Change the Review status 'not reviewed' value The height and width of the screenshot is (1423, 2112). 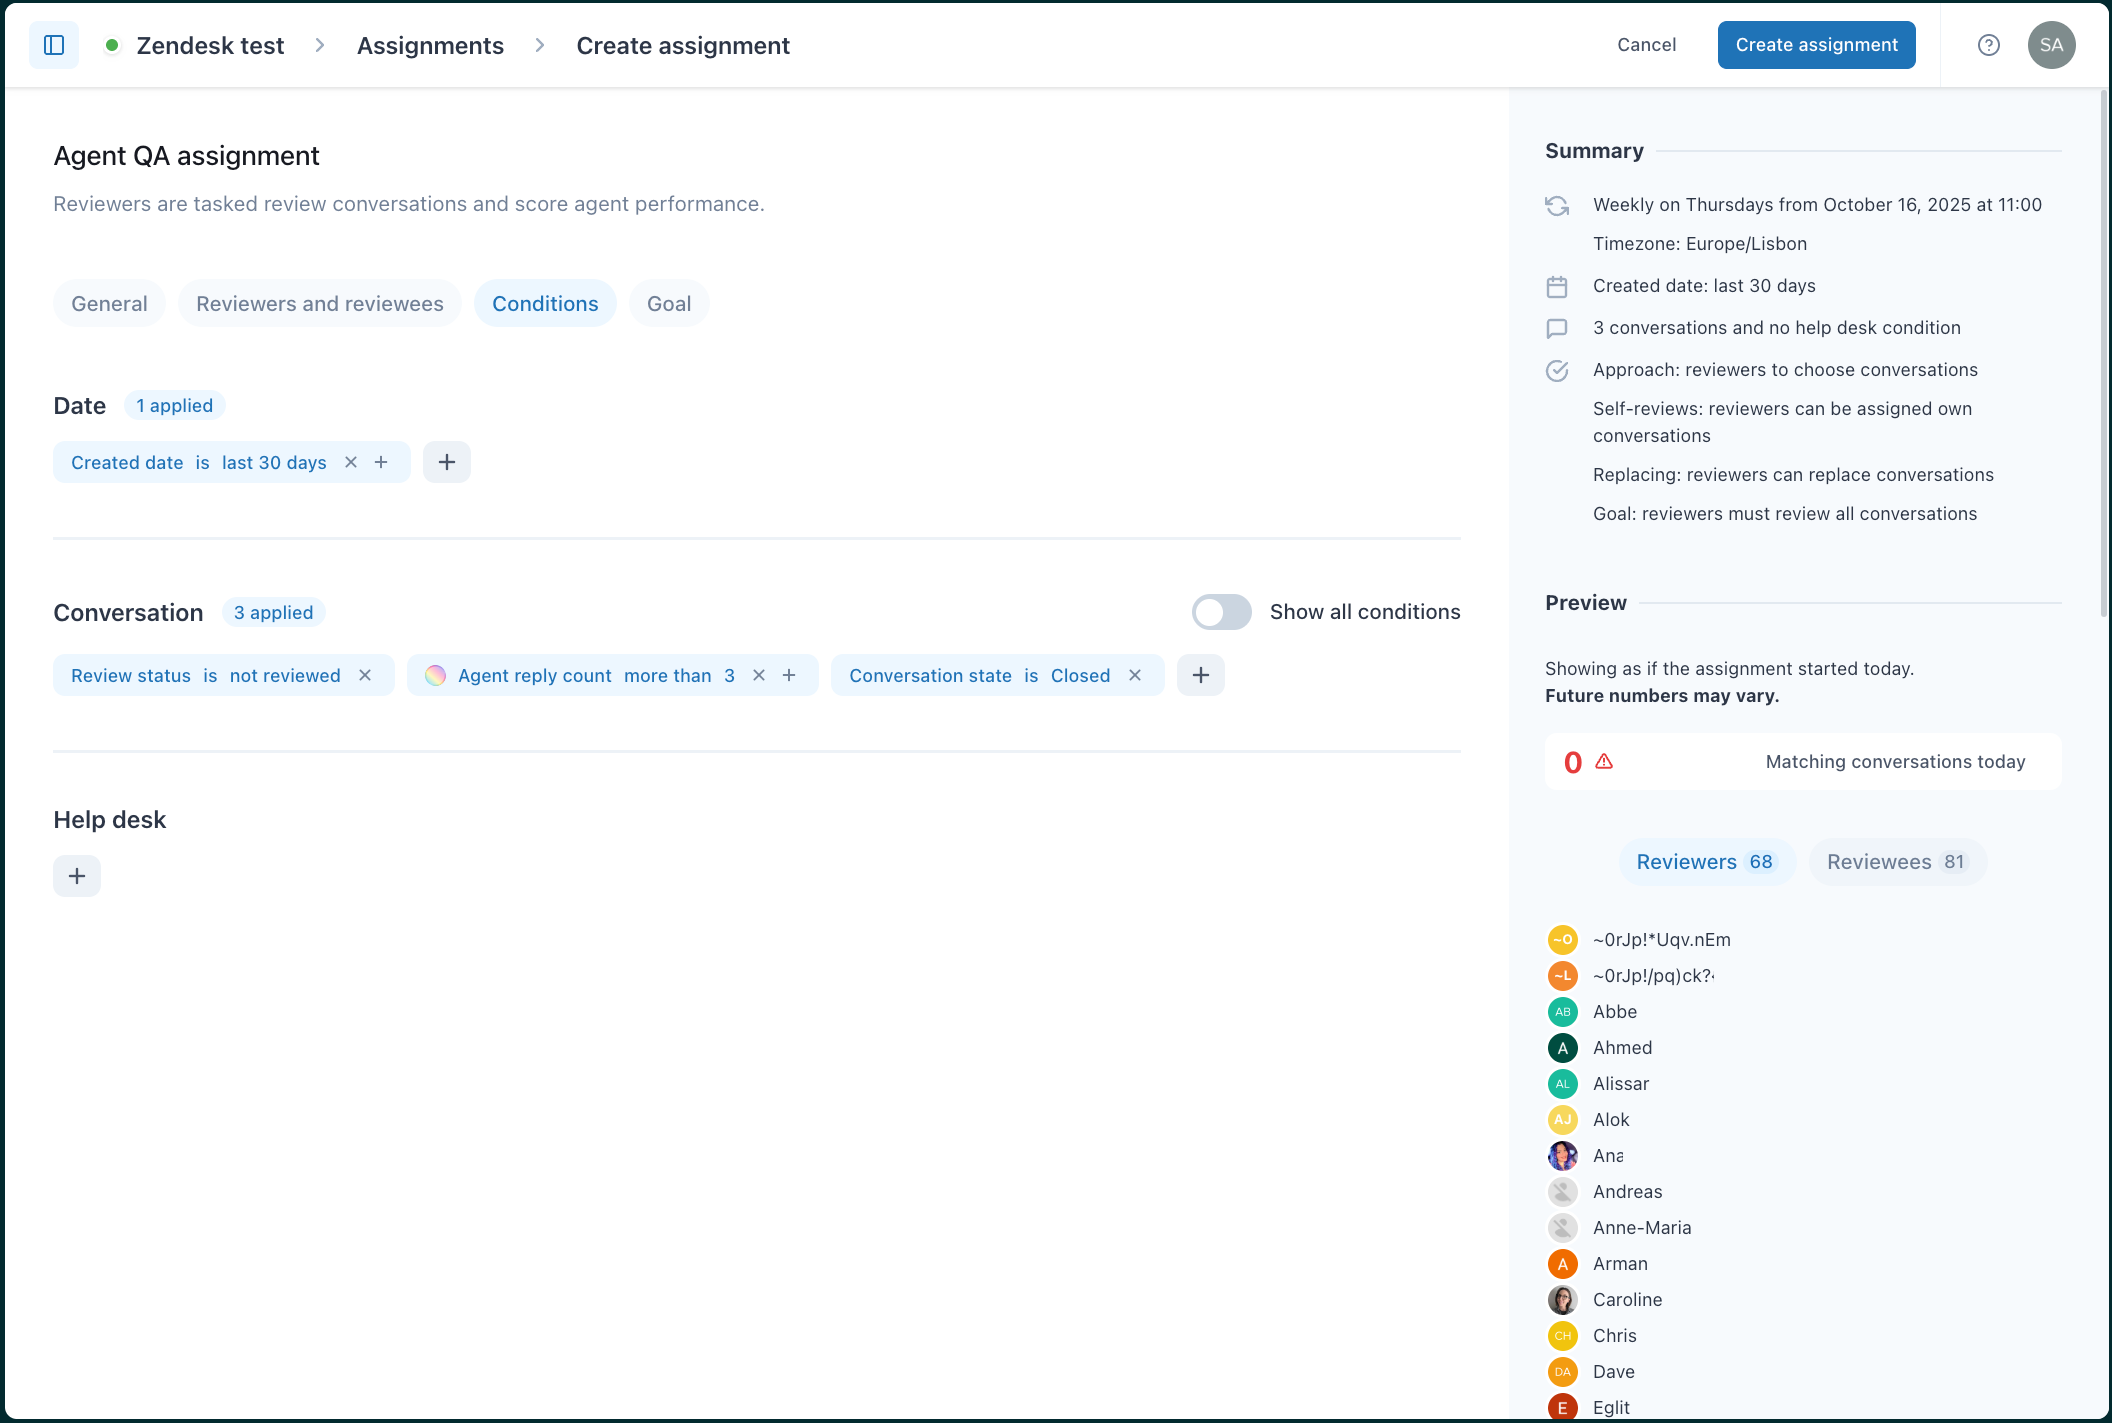(x=285, y=675)
